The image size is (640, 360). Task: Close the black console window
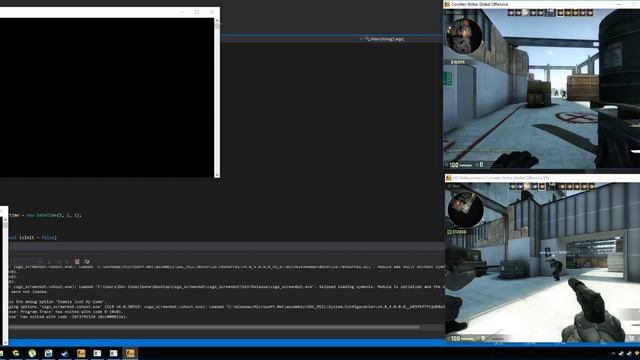(x=212, y=12)
